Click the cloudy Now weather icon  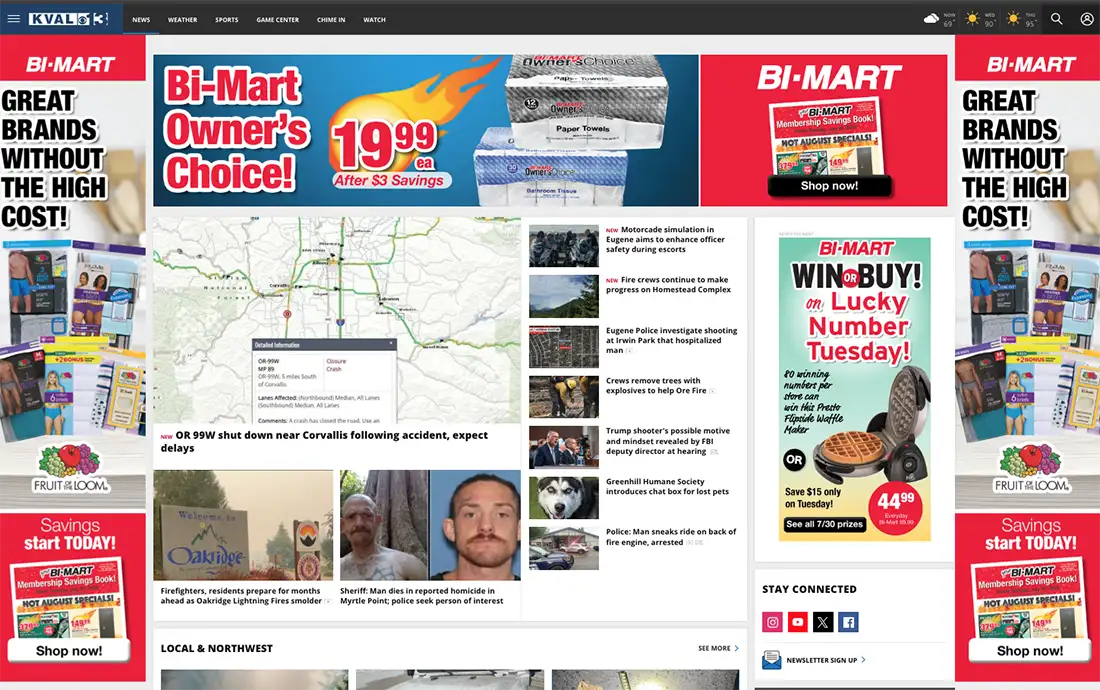click(931, 19)
